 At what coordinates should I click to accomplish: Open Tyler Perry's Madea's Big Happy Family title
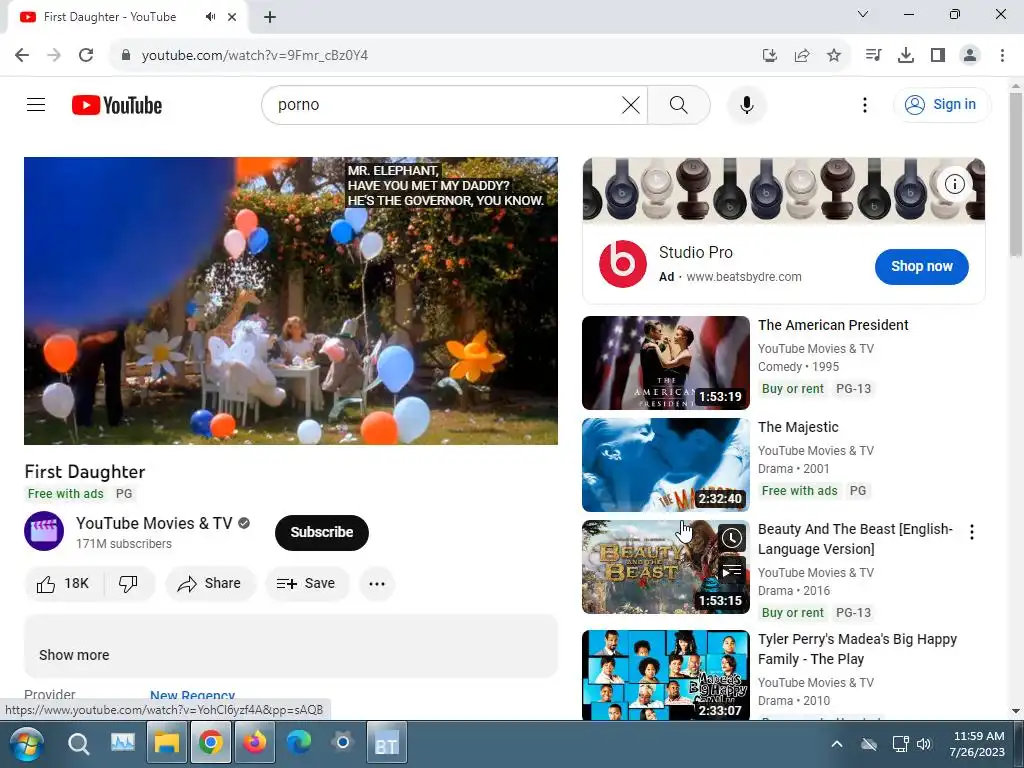(857, 648)
